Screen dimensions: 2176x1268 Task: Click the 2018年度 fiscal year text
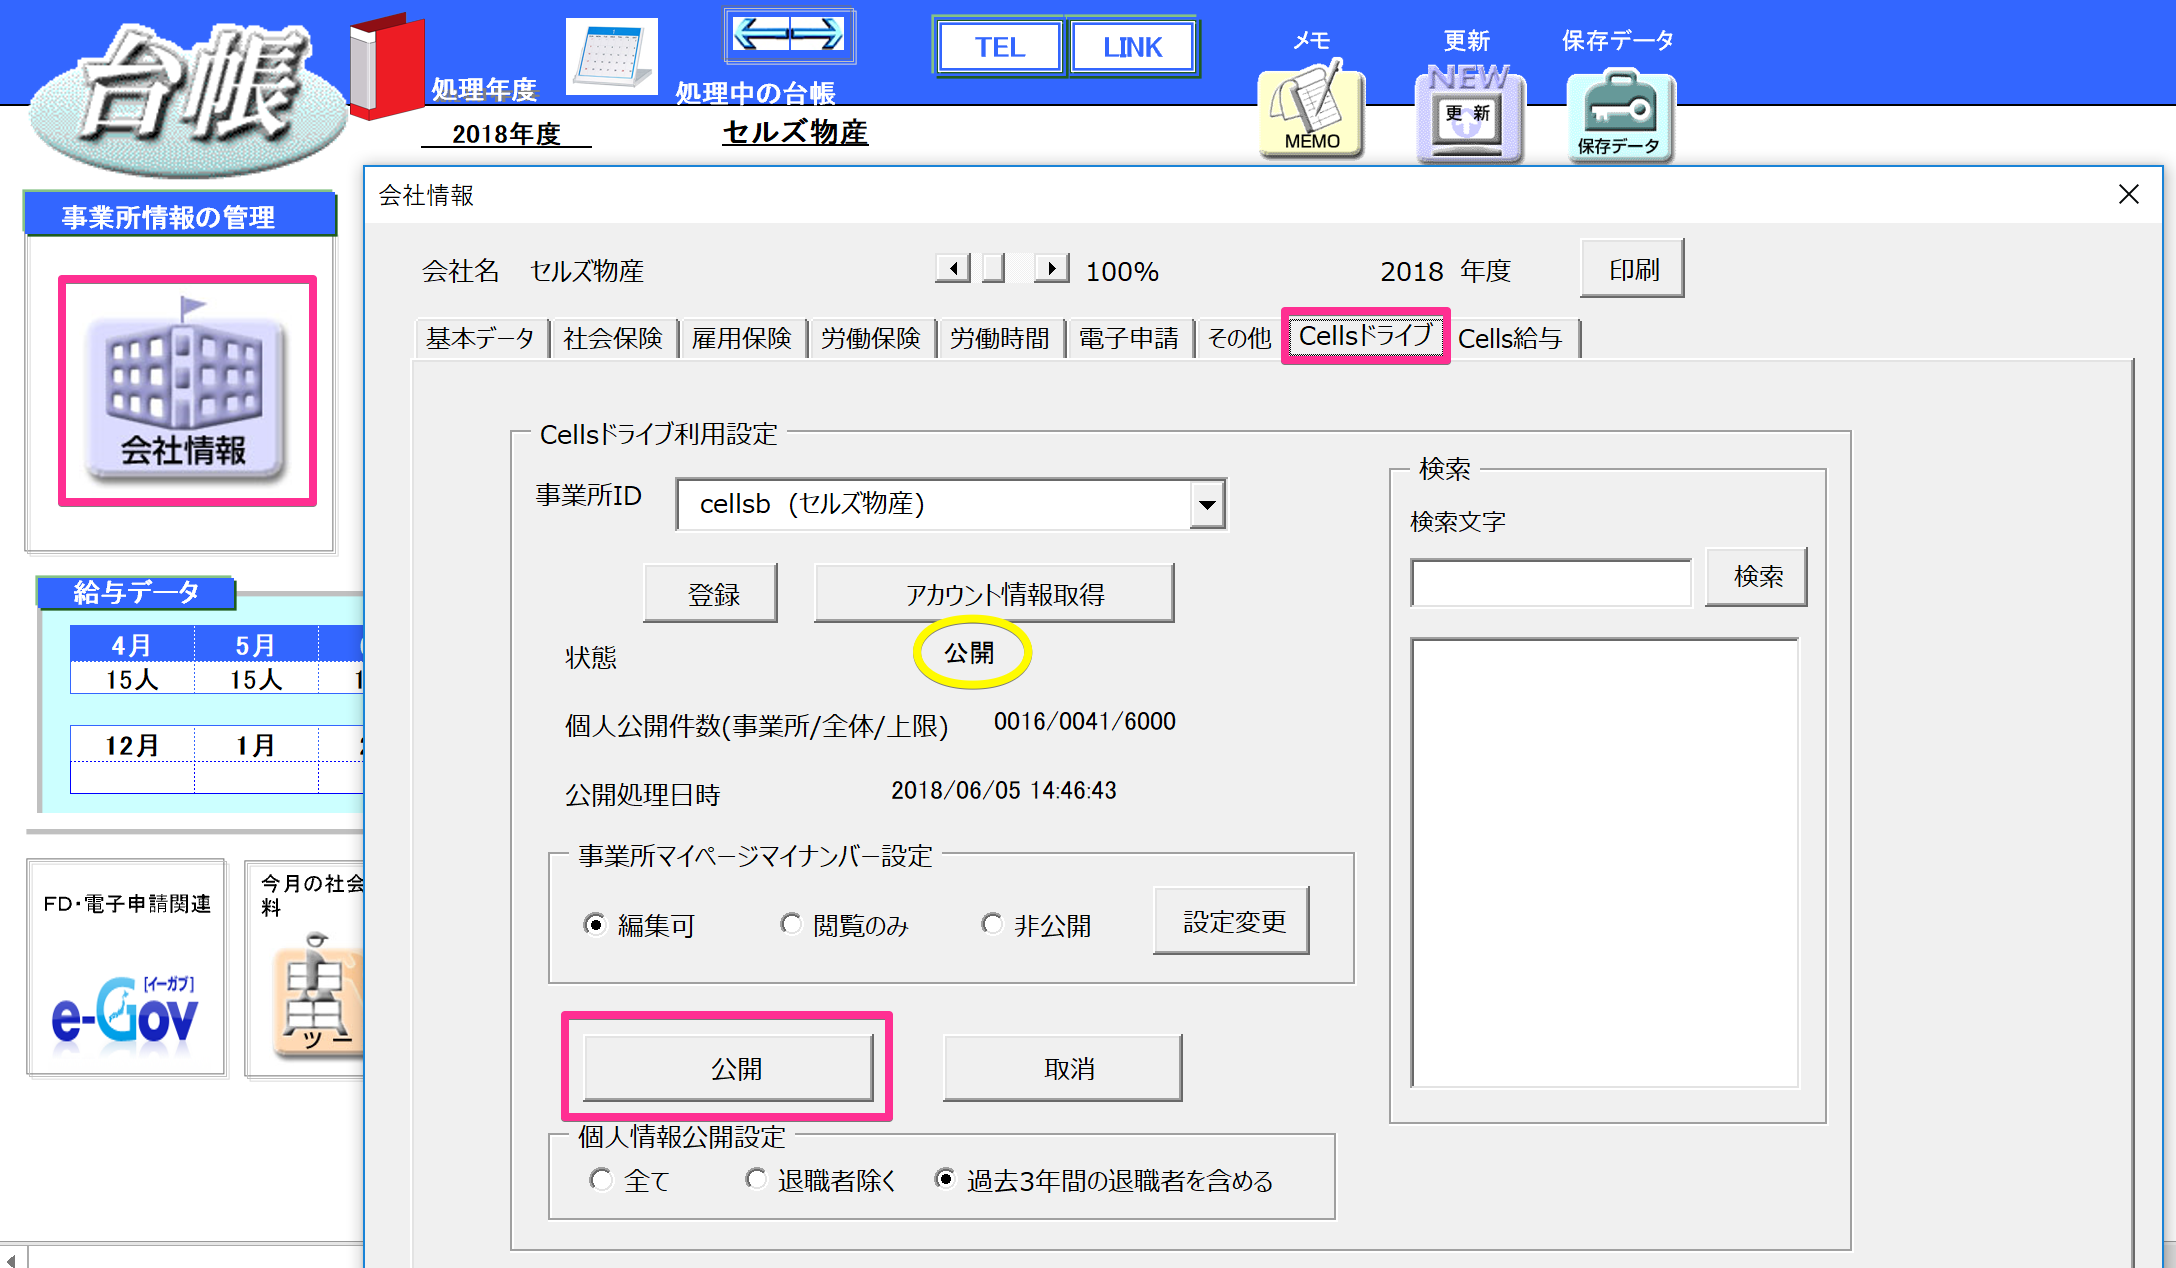click(506, 134)
